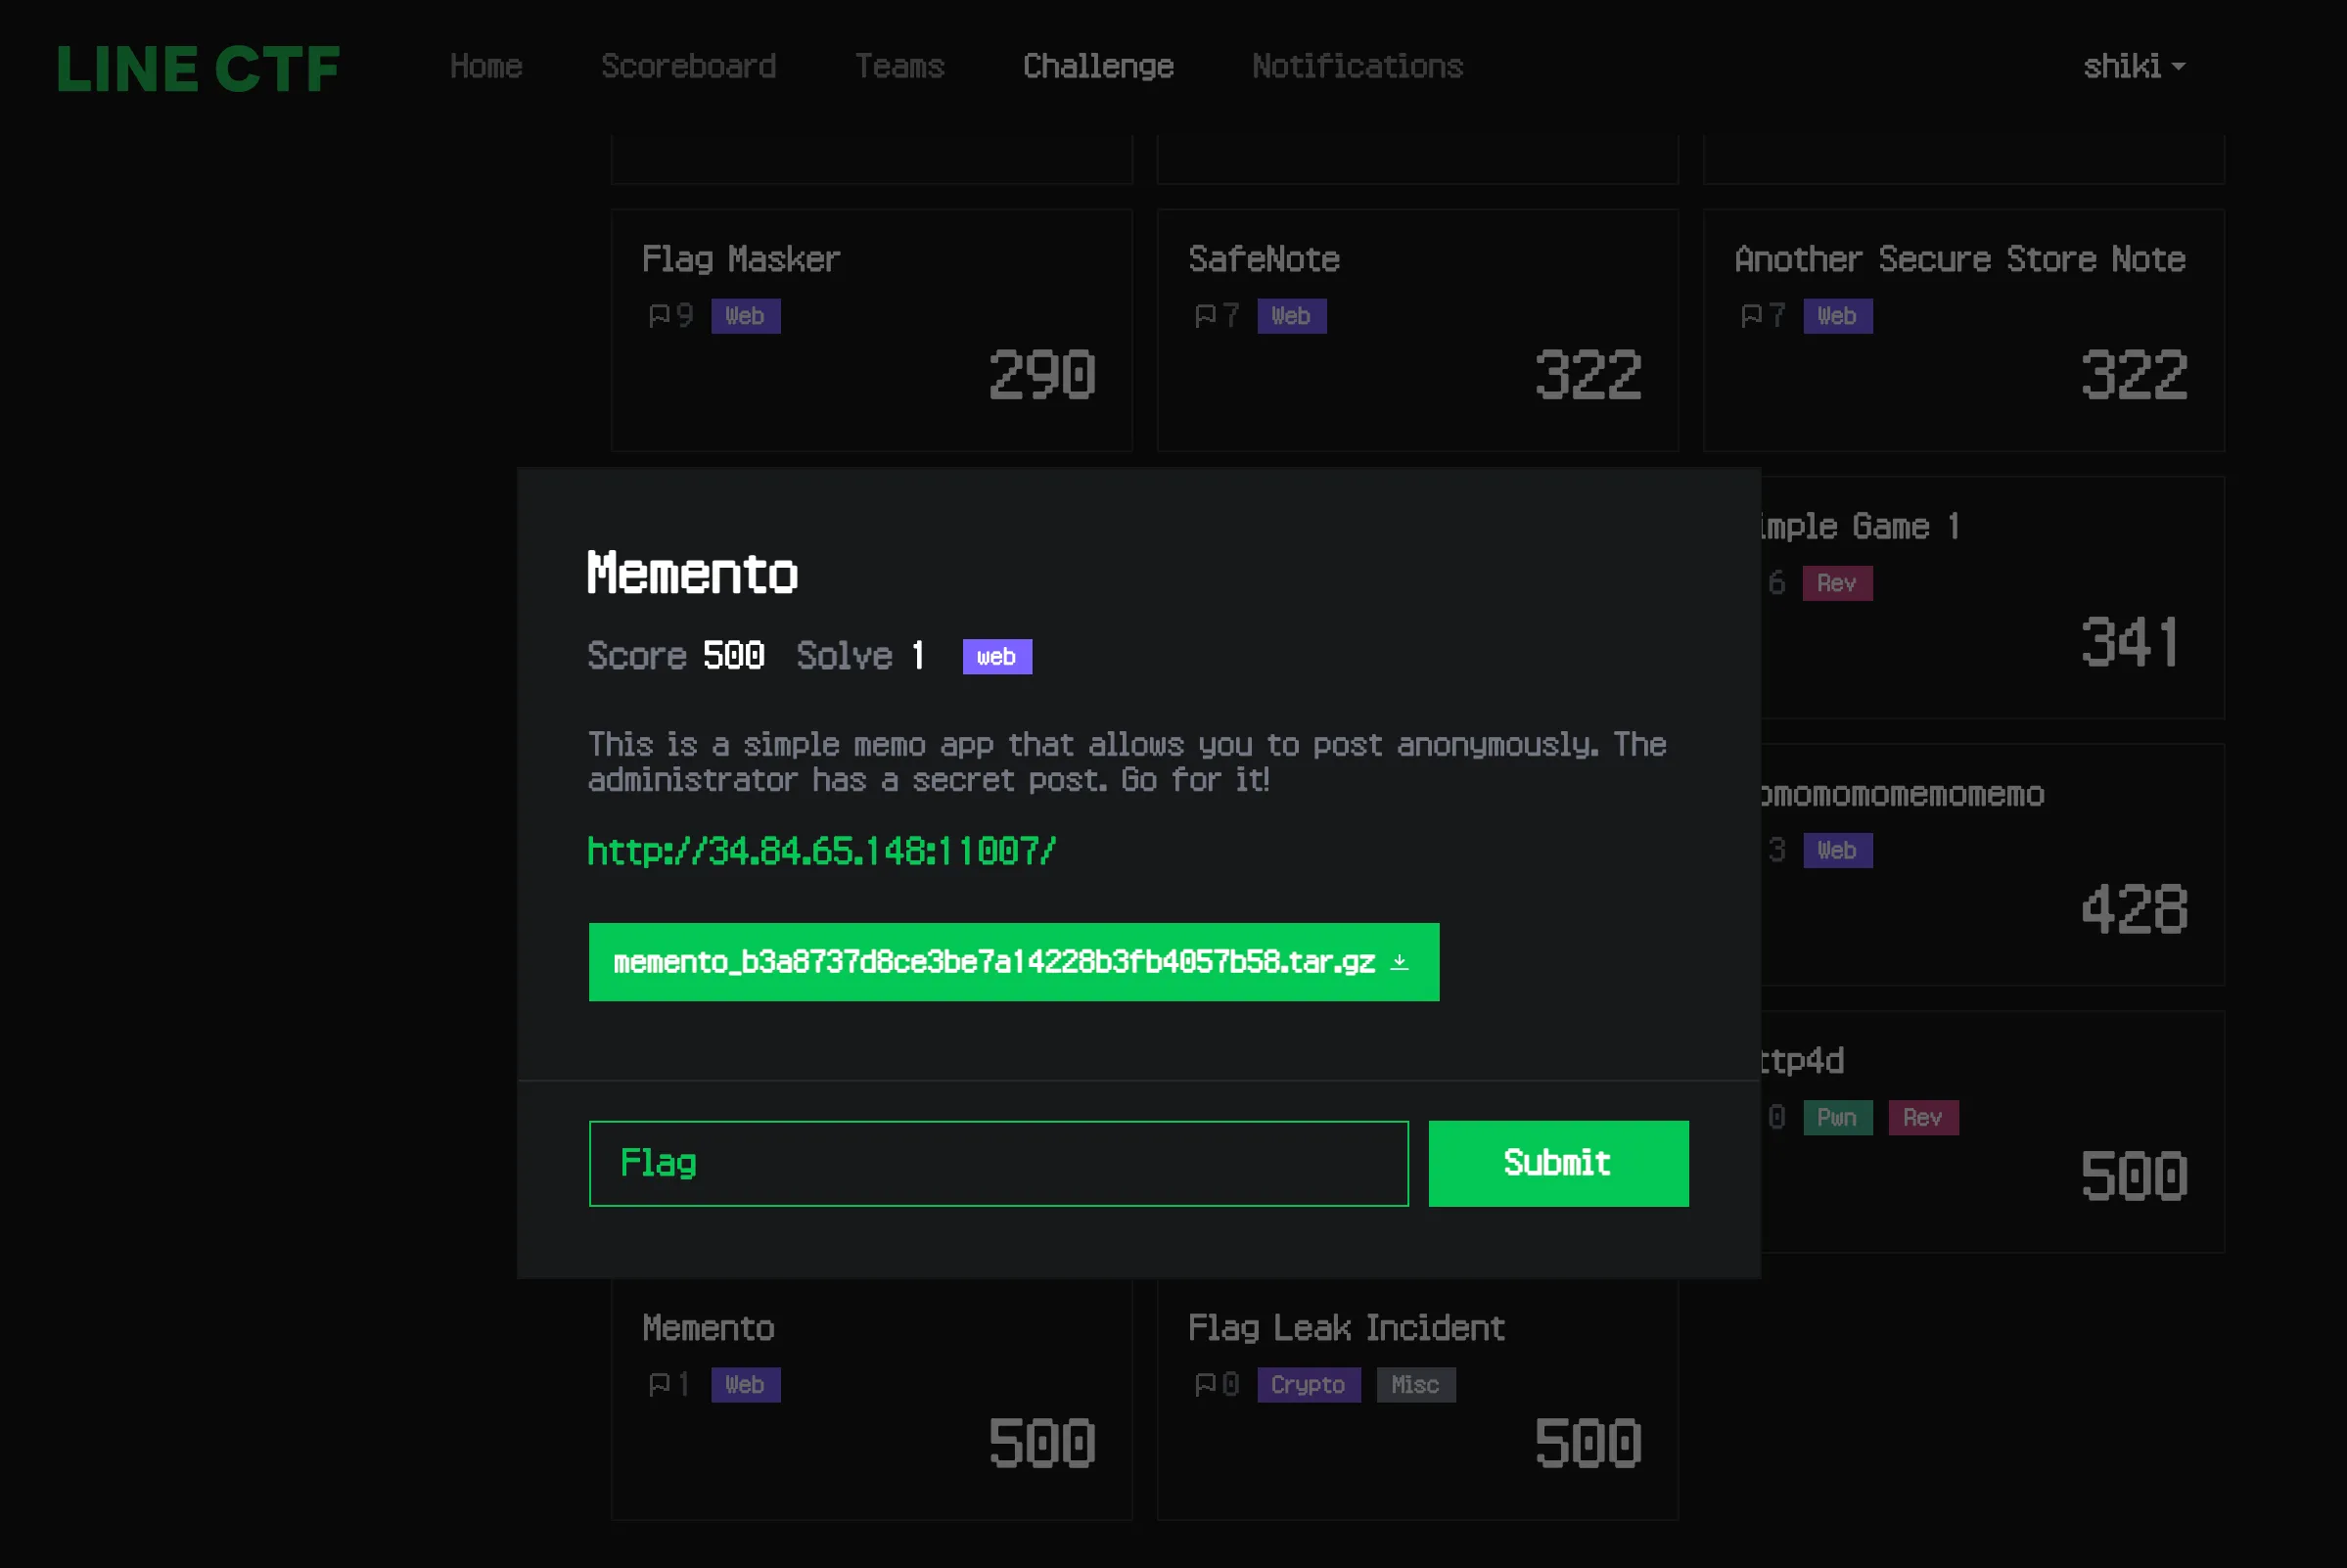Open the Flag Masker challenge card
The image size is (2347, 1568).
[x=871, y=330]
